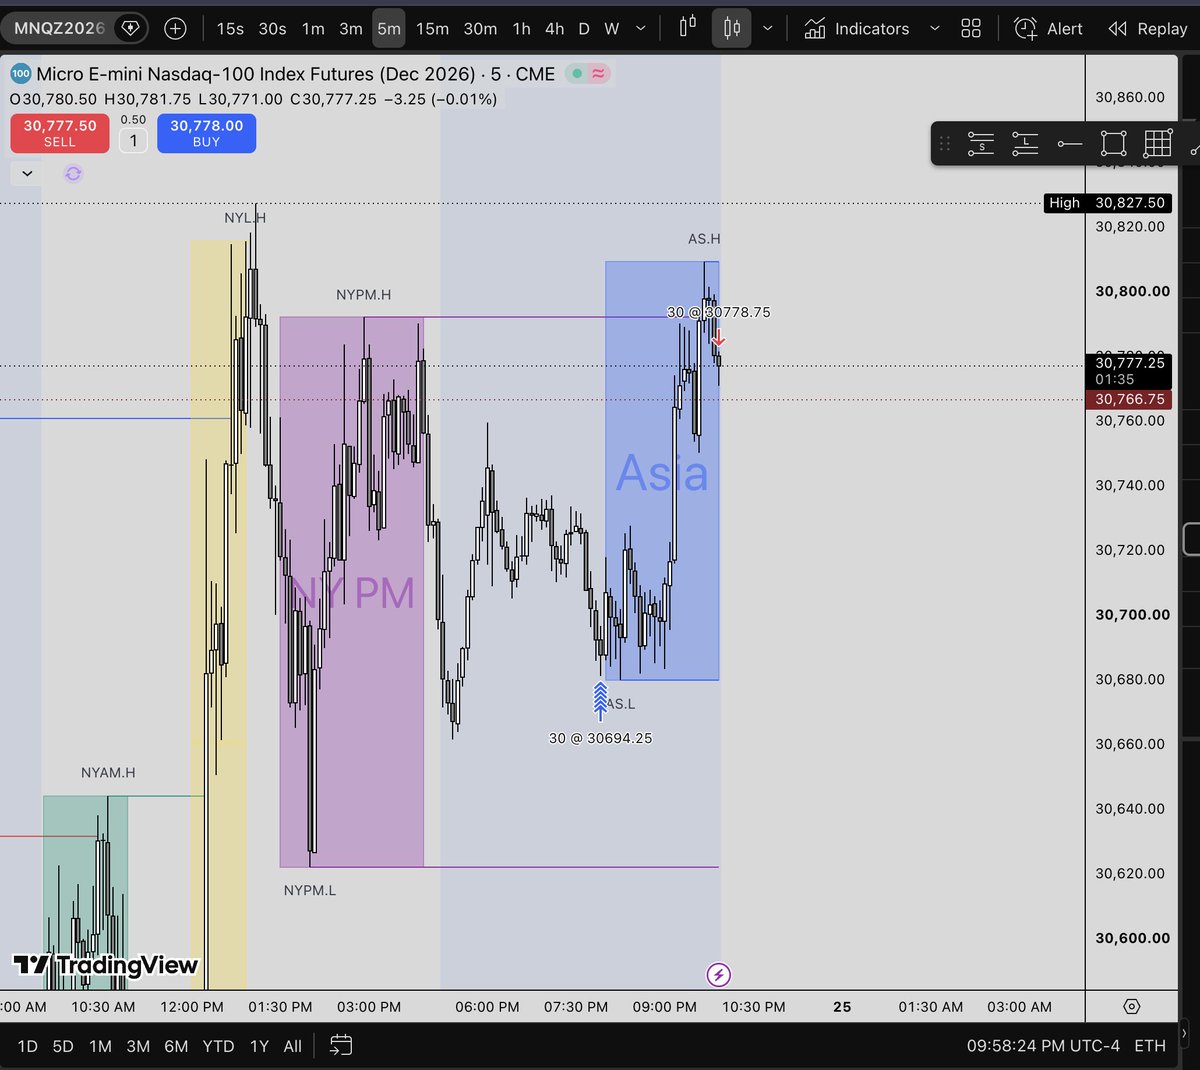Set the date range to YTD
The image size is (1200, 1070).
point(218,1046)
